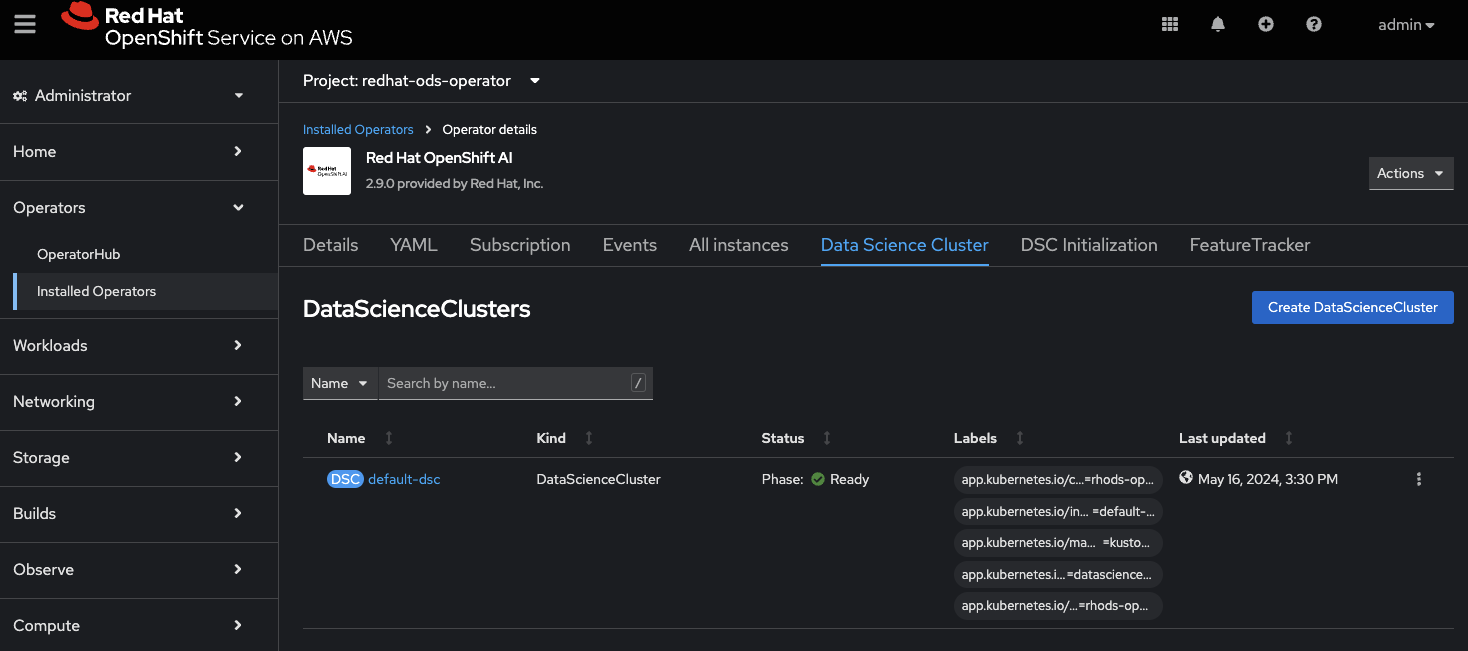The width and height of the screenshot is (1468, 651).
Task: Open the default-dsc resource link
Action: tap(404, 480)
